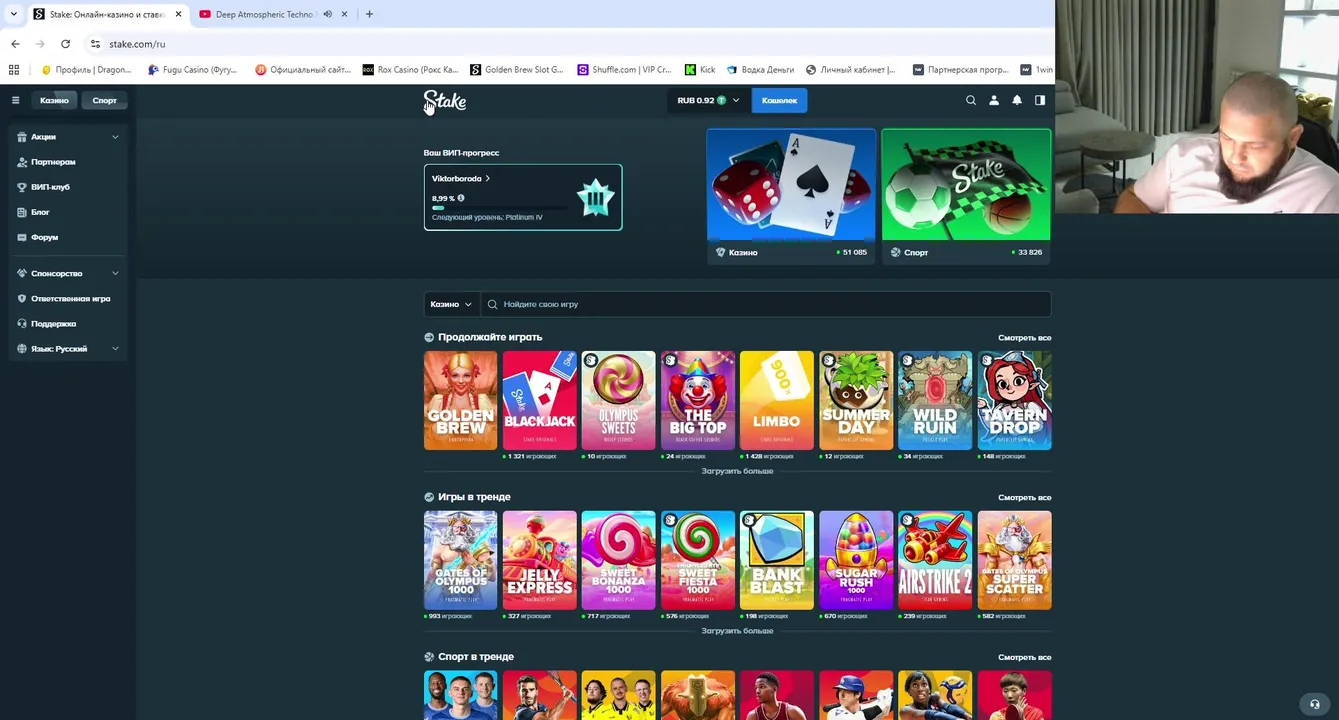Expand the Акции sidebar section

tap(68, 137)
